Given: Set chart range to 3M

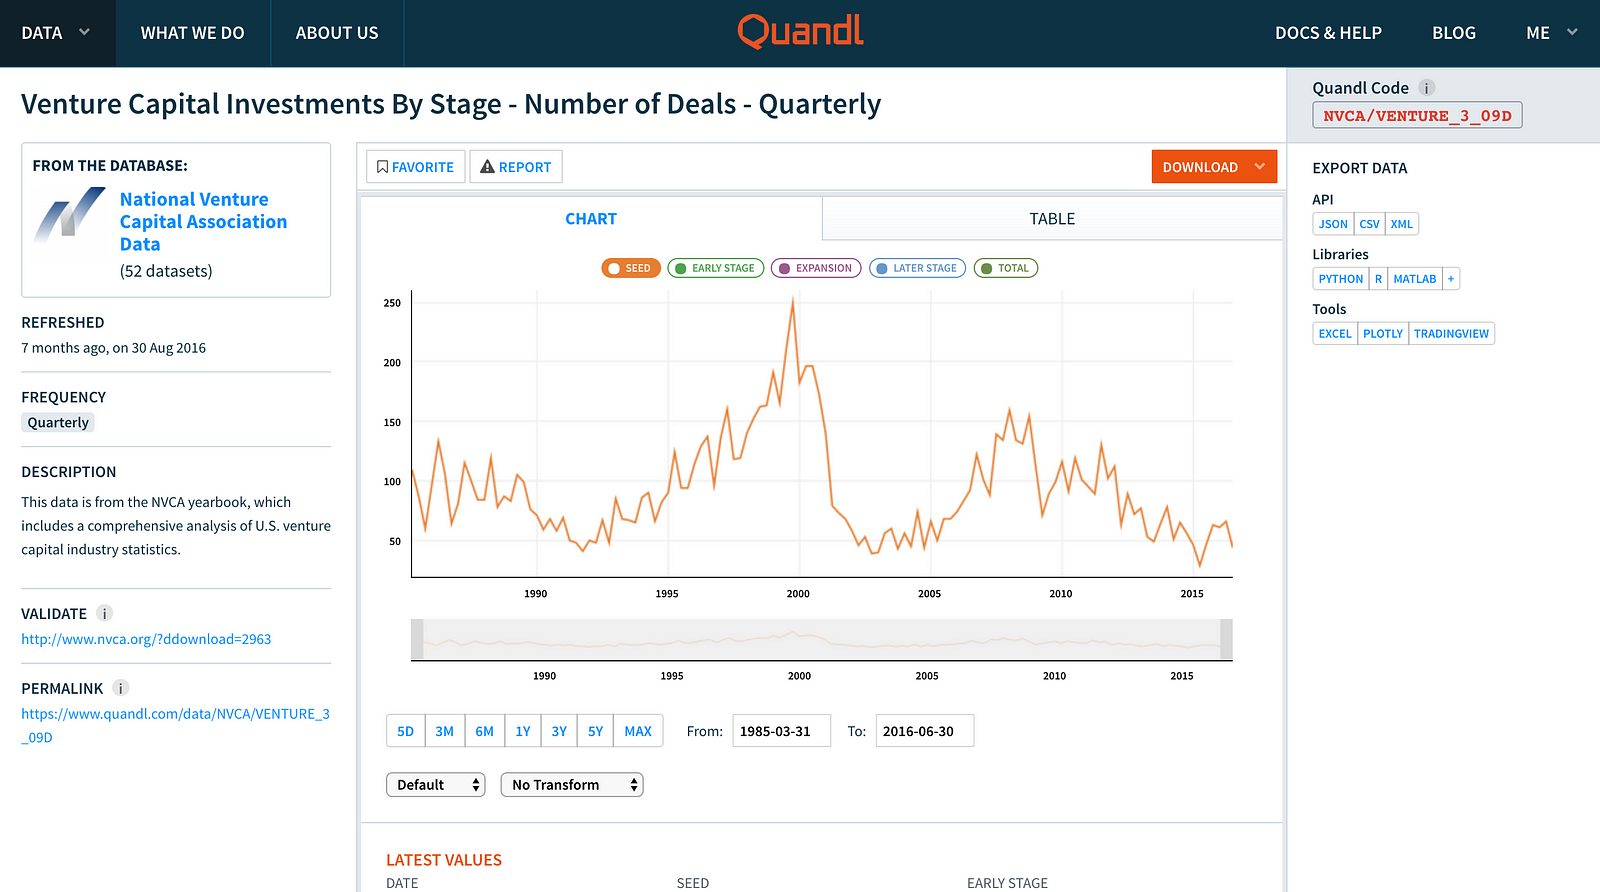Looking at the screenshot, I should click(445, 731).
